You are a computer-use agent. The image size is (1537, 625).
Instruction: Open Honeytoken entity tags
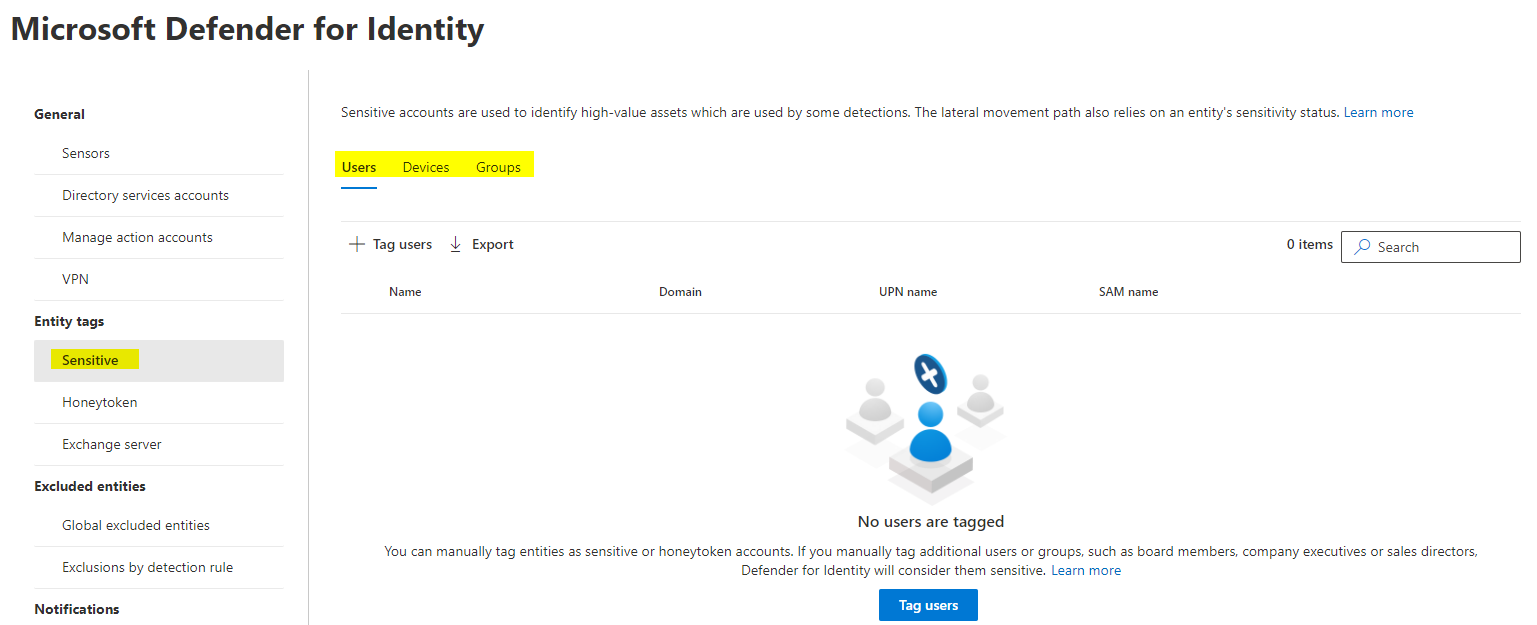159,402
